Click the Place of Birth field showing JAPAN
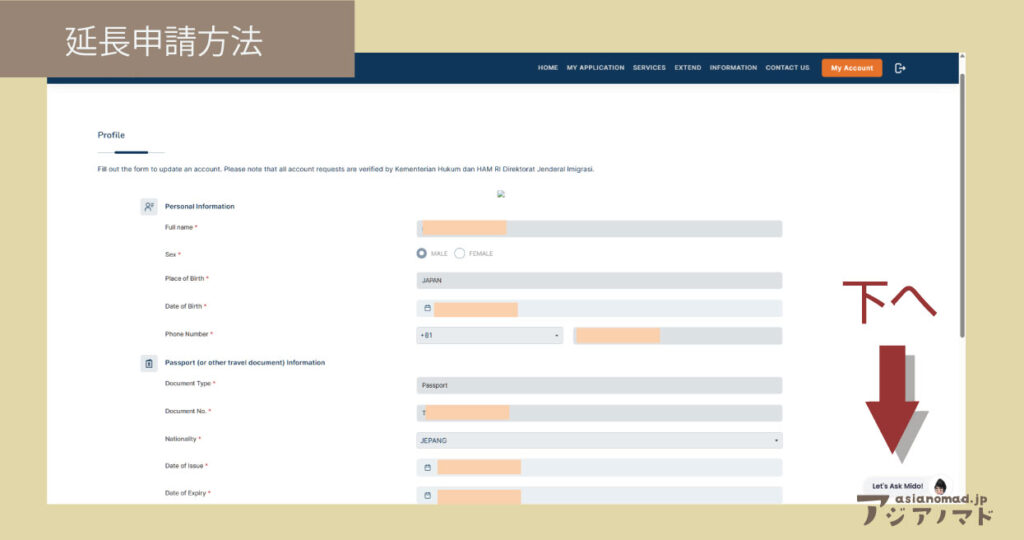1024x540 pixels. point(599,281)
